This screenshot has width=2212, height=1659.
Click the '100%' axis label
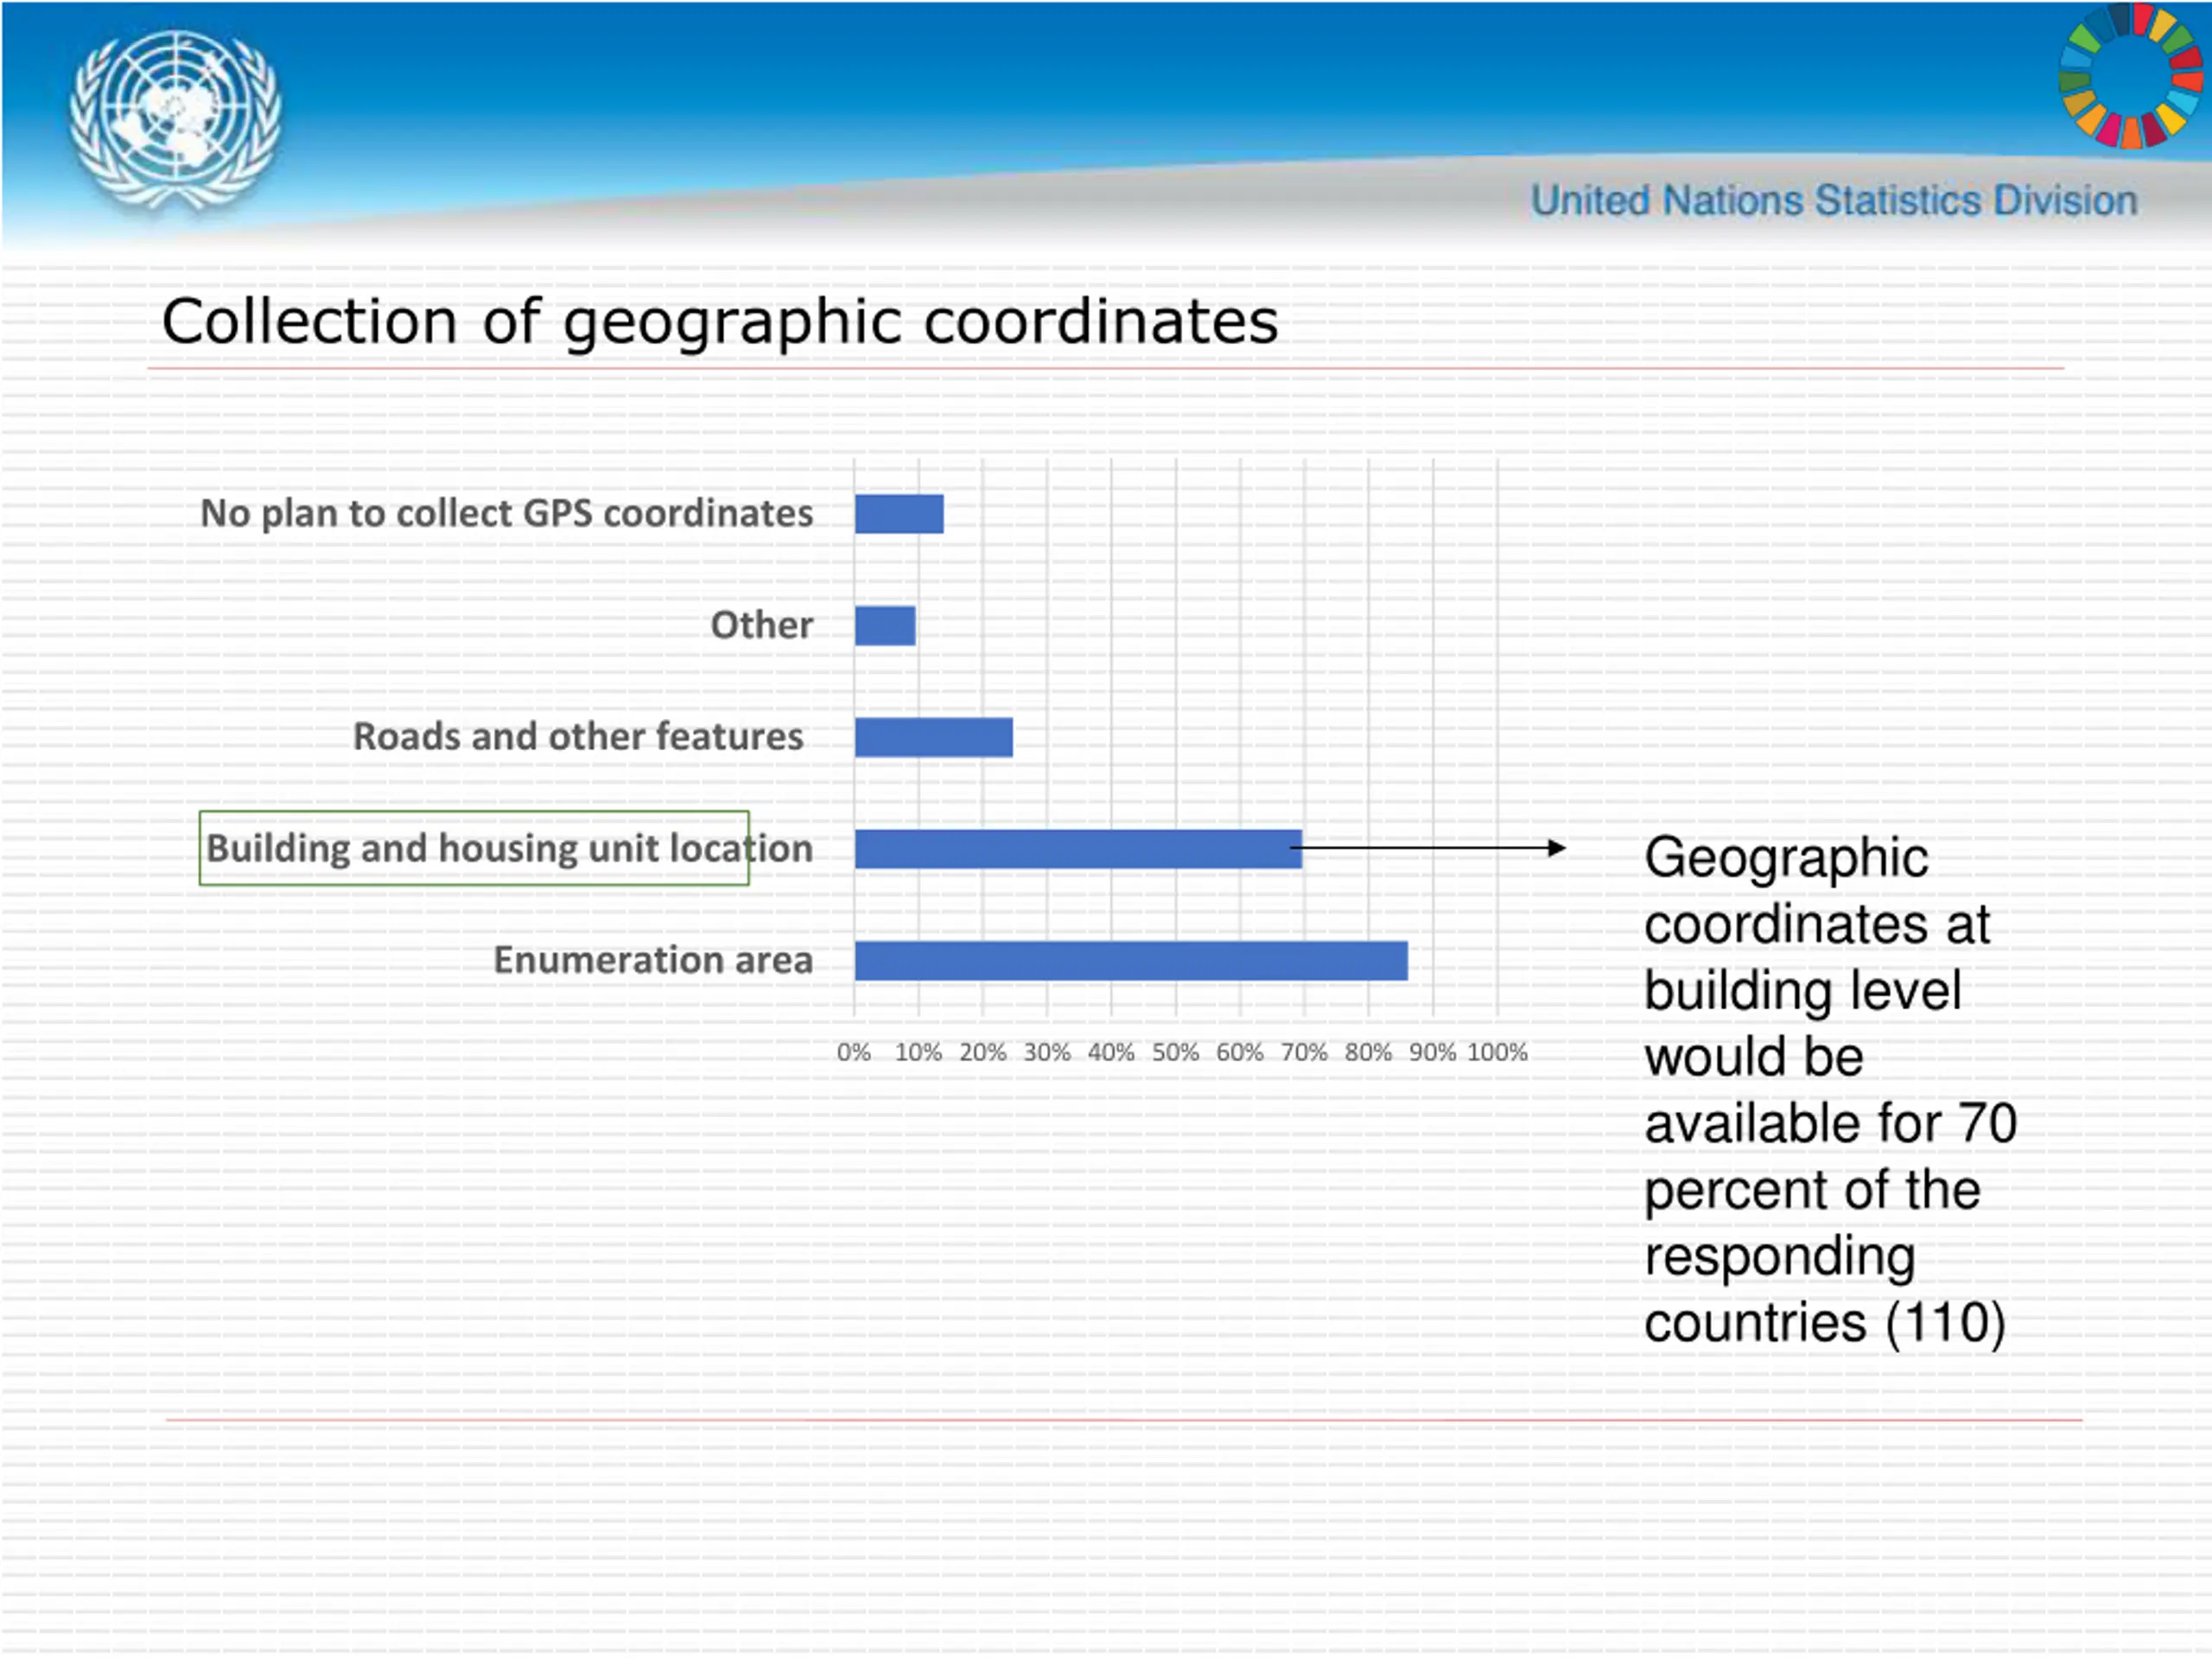(x=1497, y=1053)
